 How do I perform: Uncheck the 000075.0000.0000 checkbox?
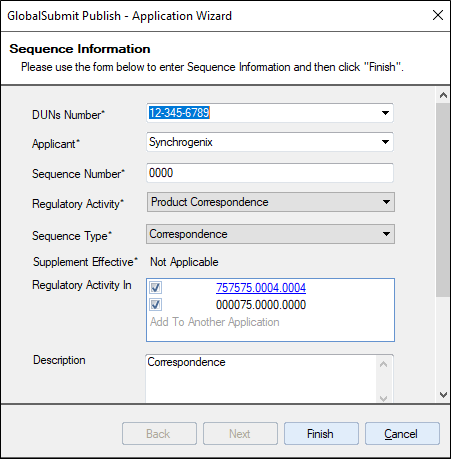point(155,304)
